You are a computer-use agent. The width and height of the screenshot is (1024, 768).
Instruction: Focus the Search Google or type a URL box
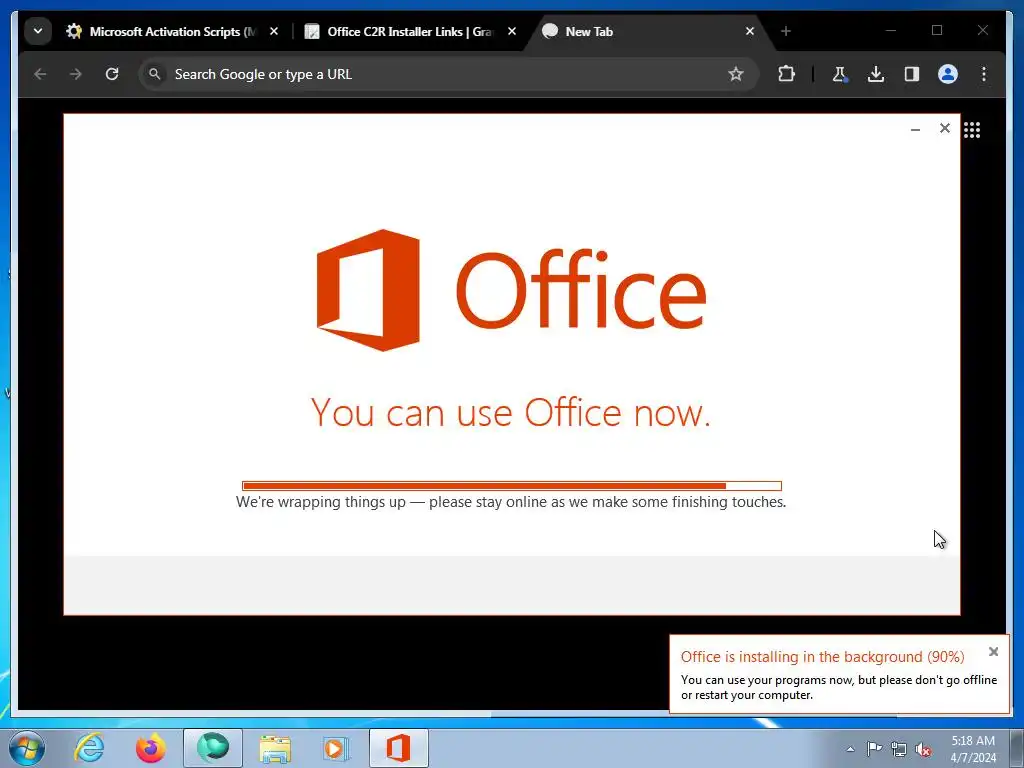coord(448,74)
